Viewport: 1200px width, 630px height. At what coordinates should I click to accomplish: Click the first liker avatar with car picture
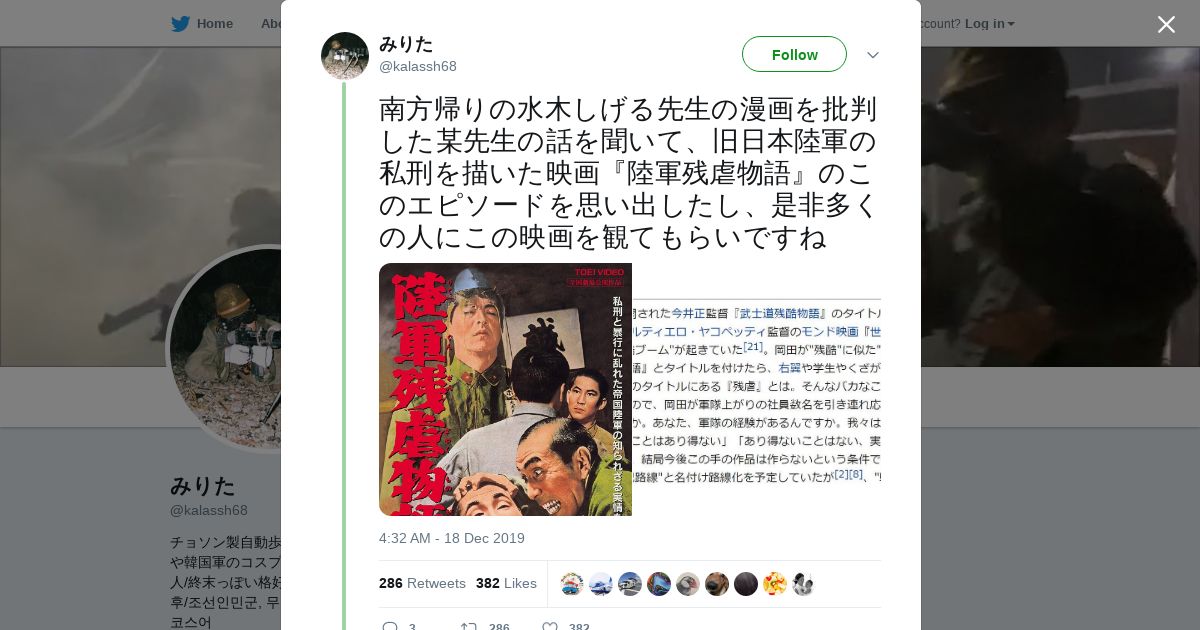pos(572,584)
